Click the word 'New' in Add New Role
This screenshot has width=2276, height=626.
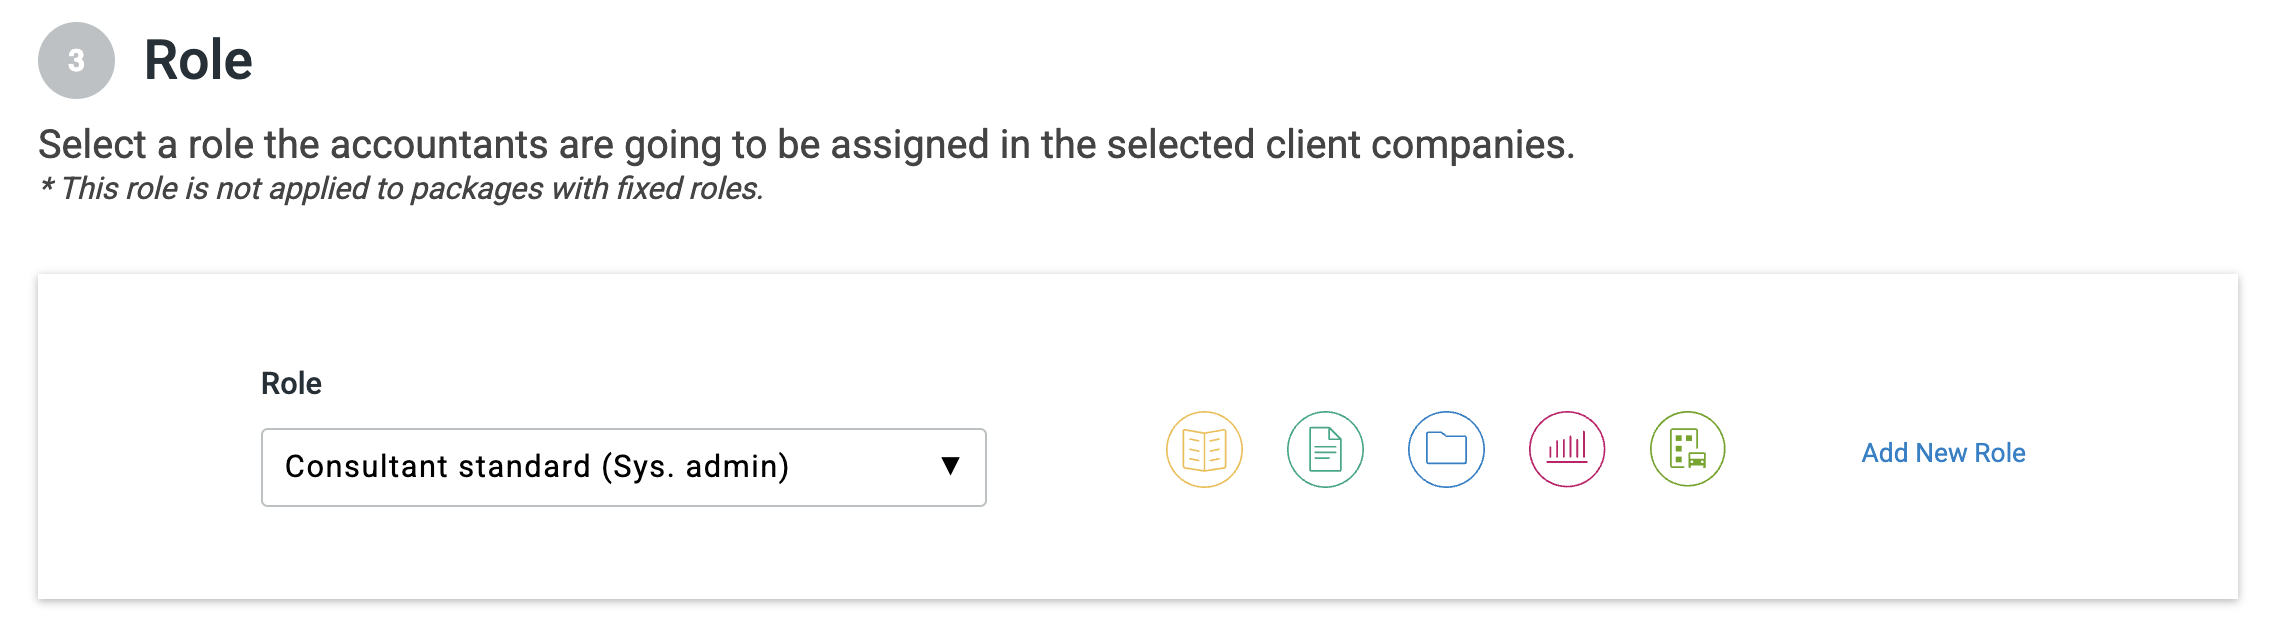[x=1941, y=453]
